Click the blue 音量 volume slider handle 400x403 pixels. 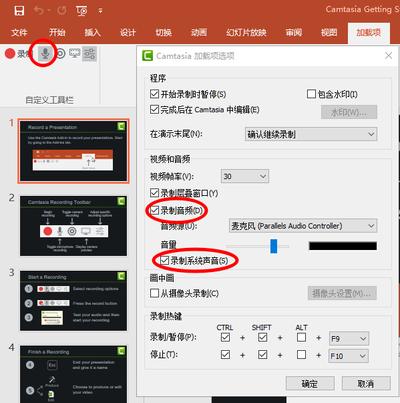(274, 246)
